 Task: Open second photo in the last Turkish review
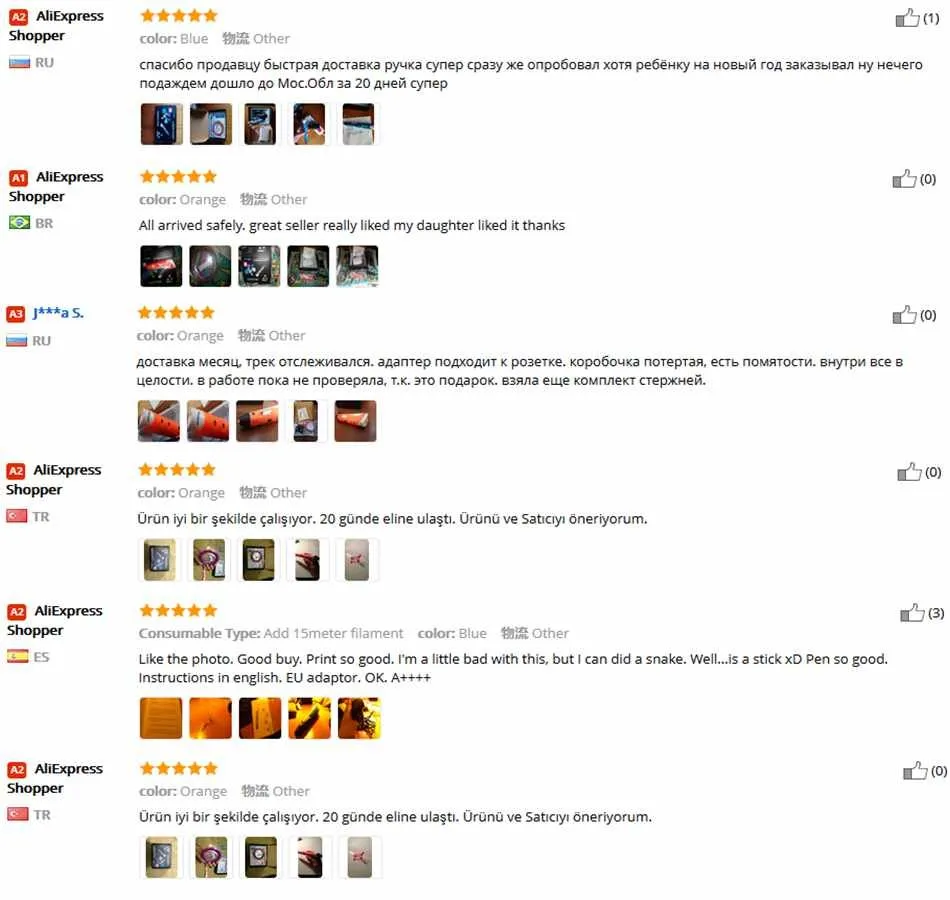[211, 857]
